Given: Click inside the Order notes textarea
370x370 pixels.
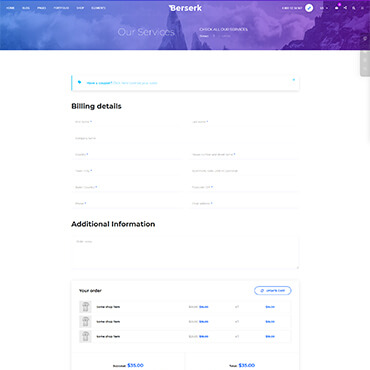Looking at the screenshot, I should coord(185,253).
